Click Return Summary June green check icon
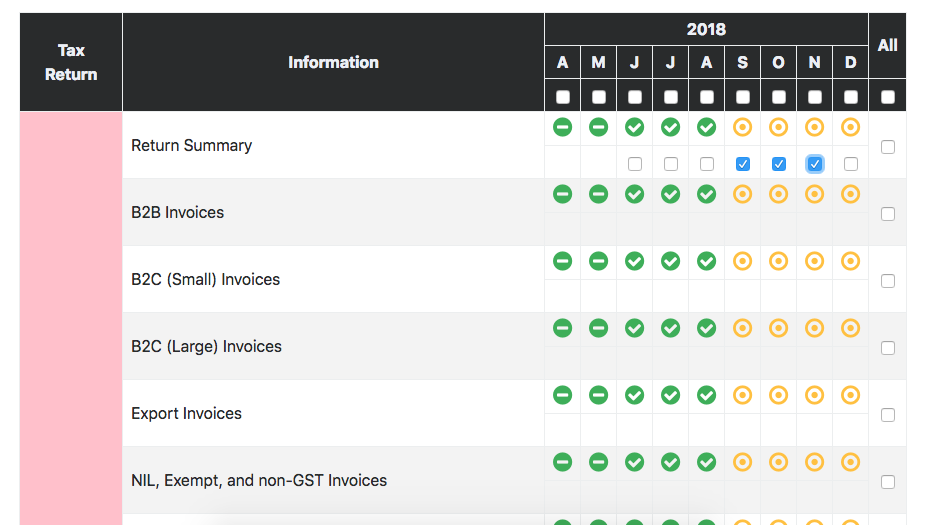 [634, 127]
